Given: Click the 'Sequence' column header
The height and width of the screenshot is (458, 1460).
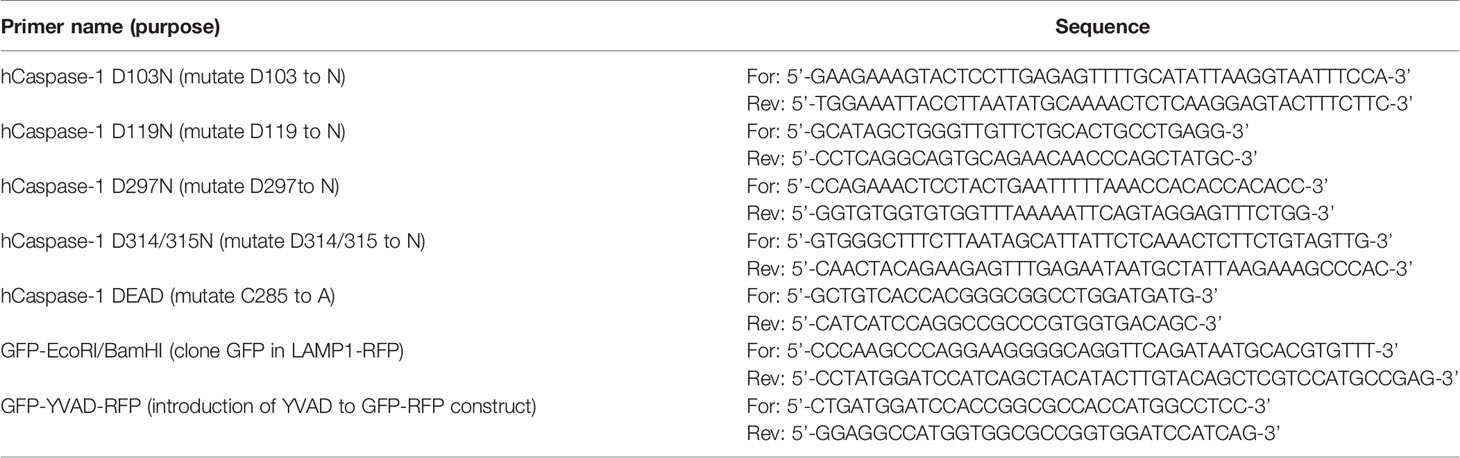Looking at the screenshot, I should click(x=1102, y=28).
